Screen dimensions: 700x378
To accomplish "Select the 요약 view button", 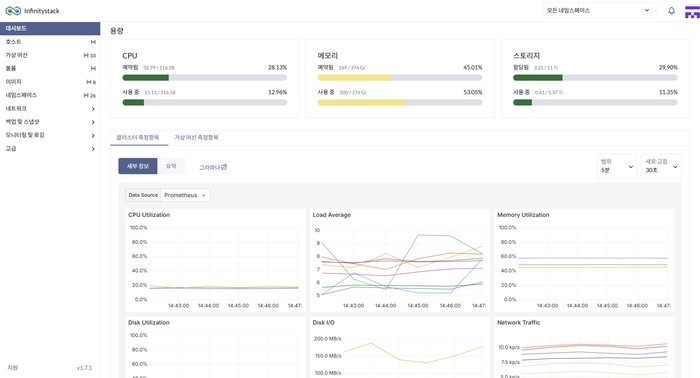I will (171, 166).
